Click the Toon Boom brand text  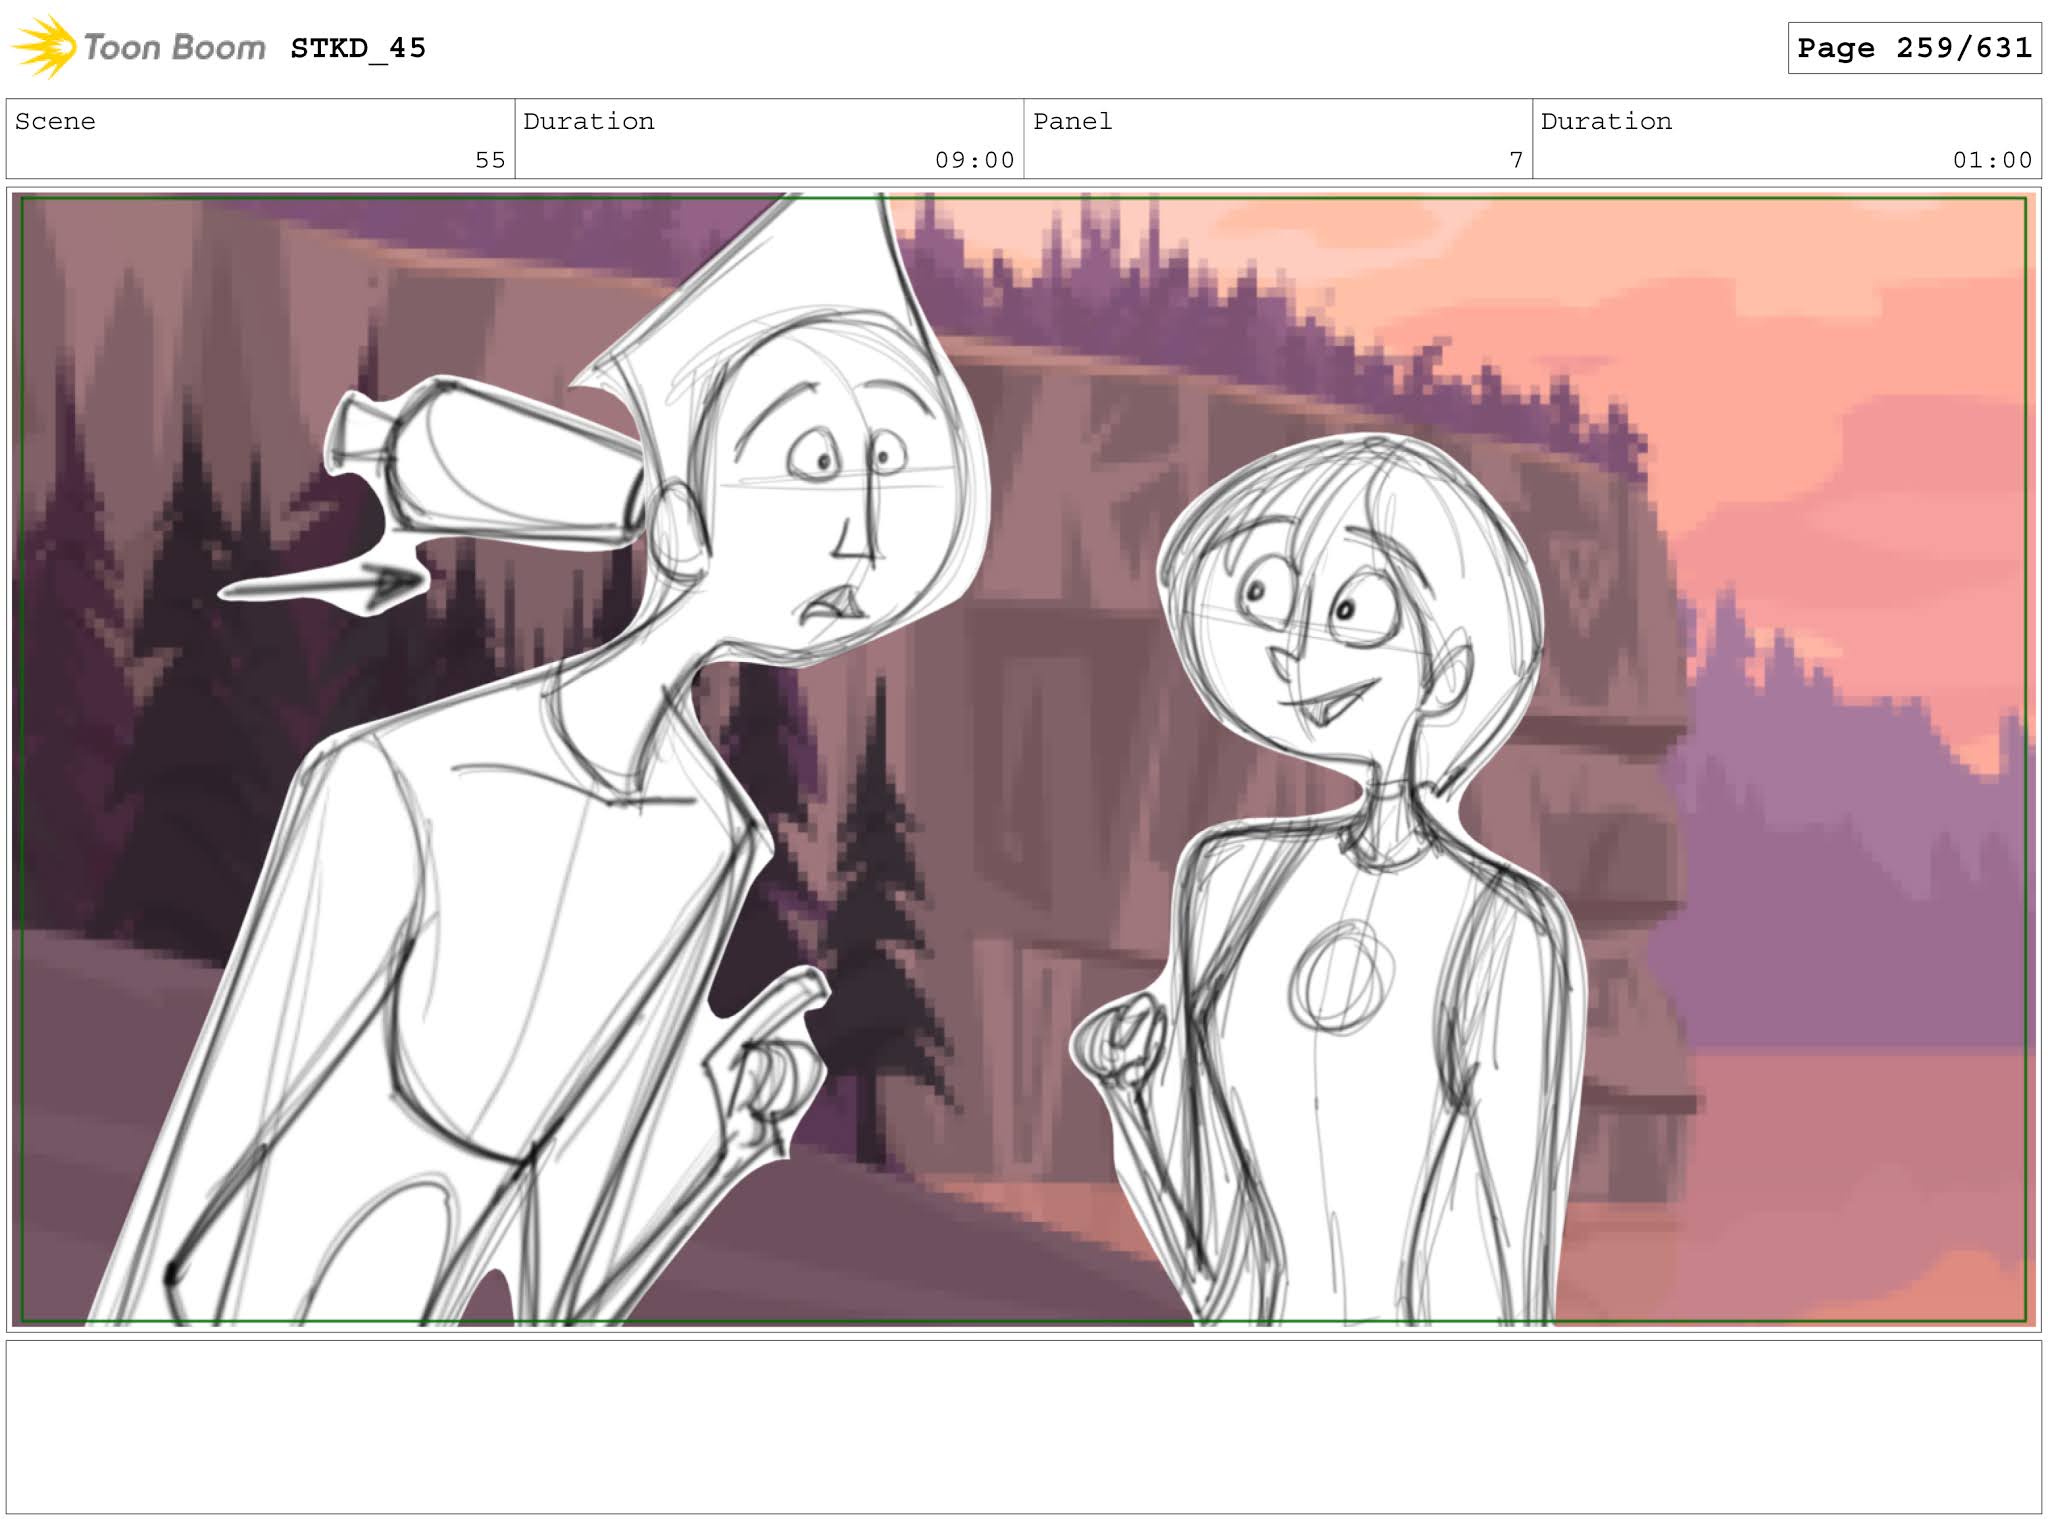click(x=174, y=47)
